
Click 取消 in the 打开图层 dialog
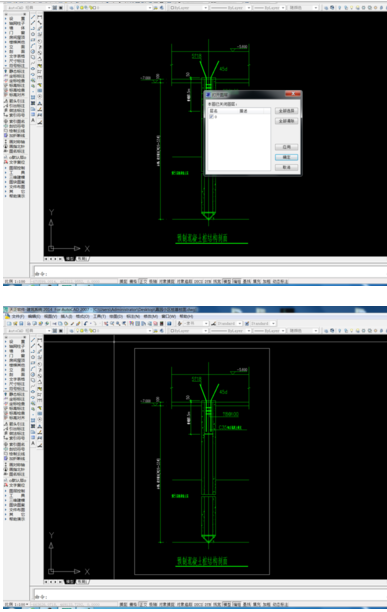click(x=286, y=167)
